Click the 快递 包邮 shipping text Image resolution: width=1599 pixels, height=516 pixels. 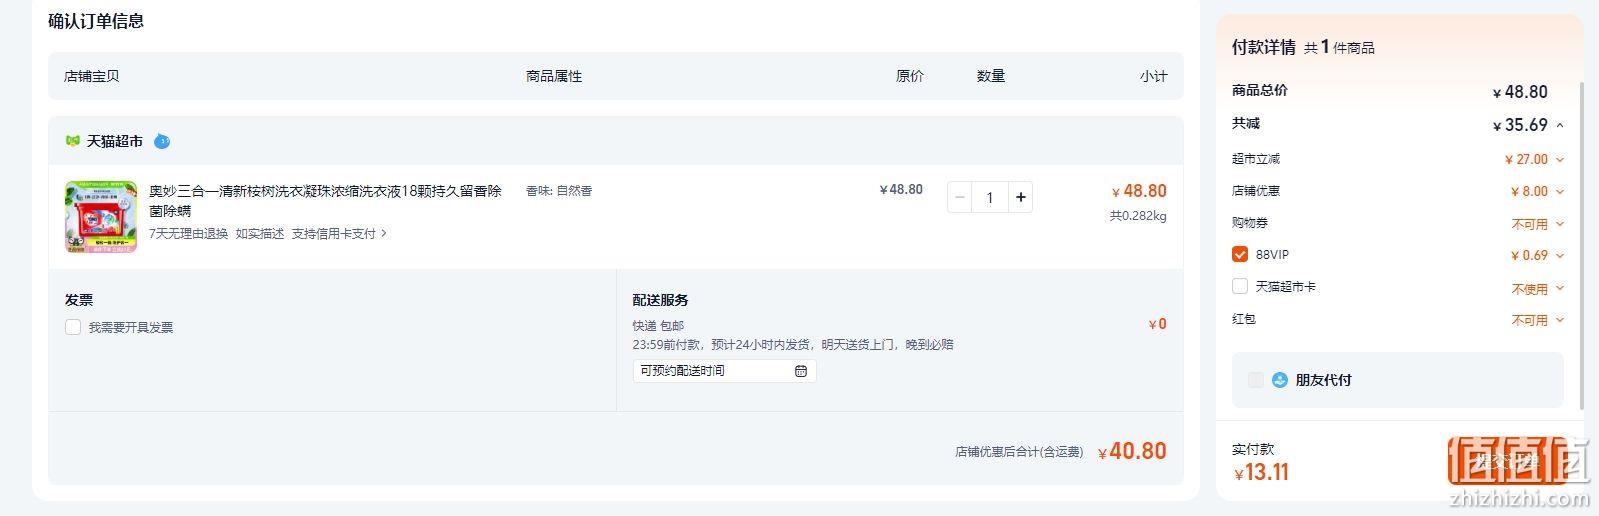658,325
